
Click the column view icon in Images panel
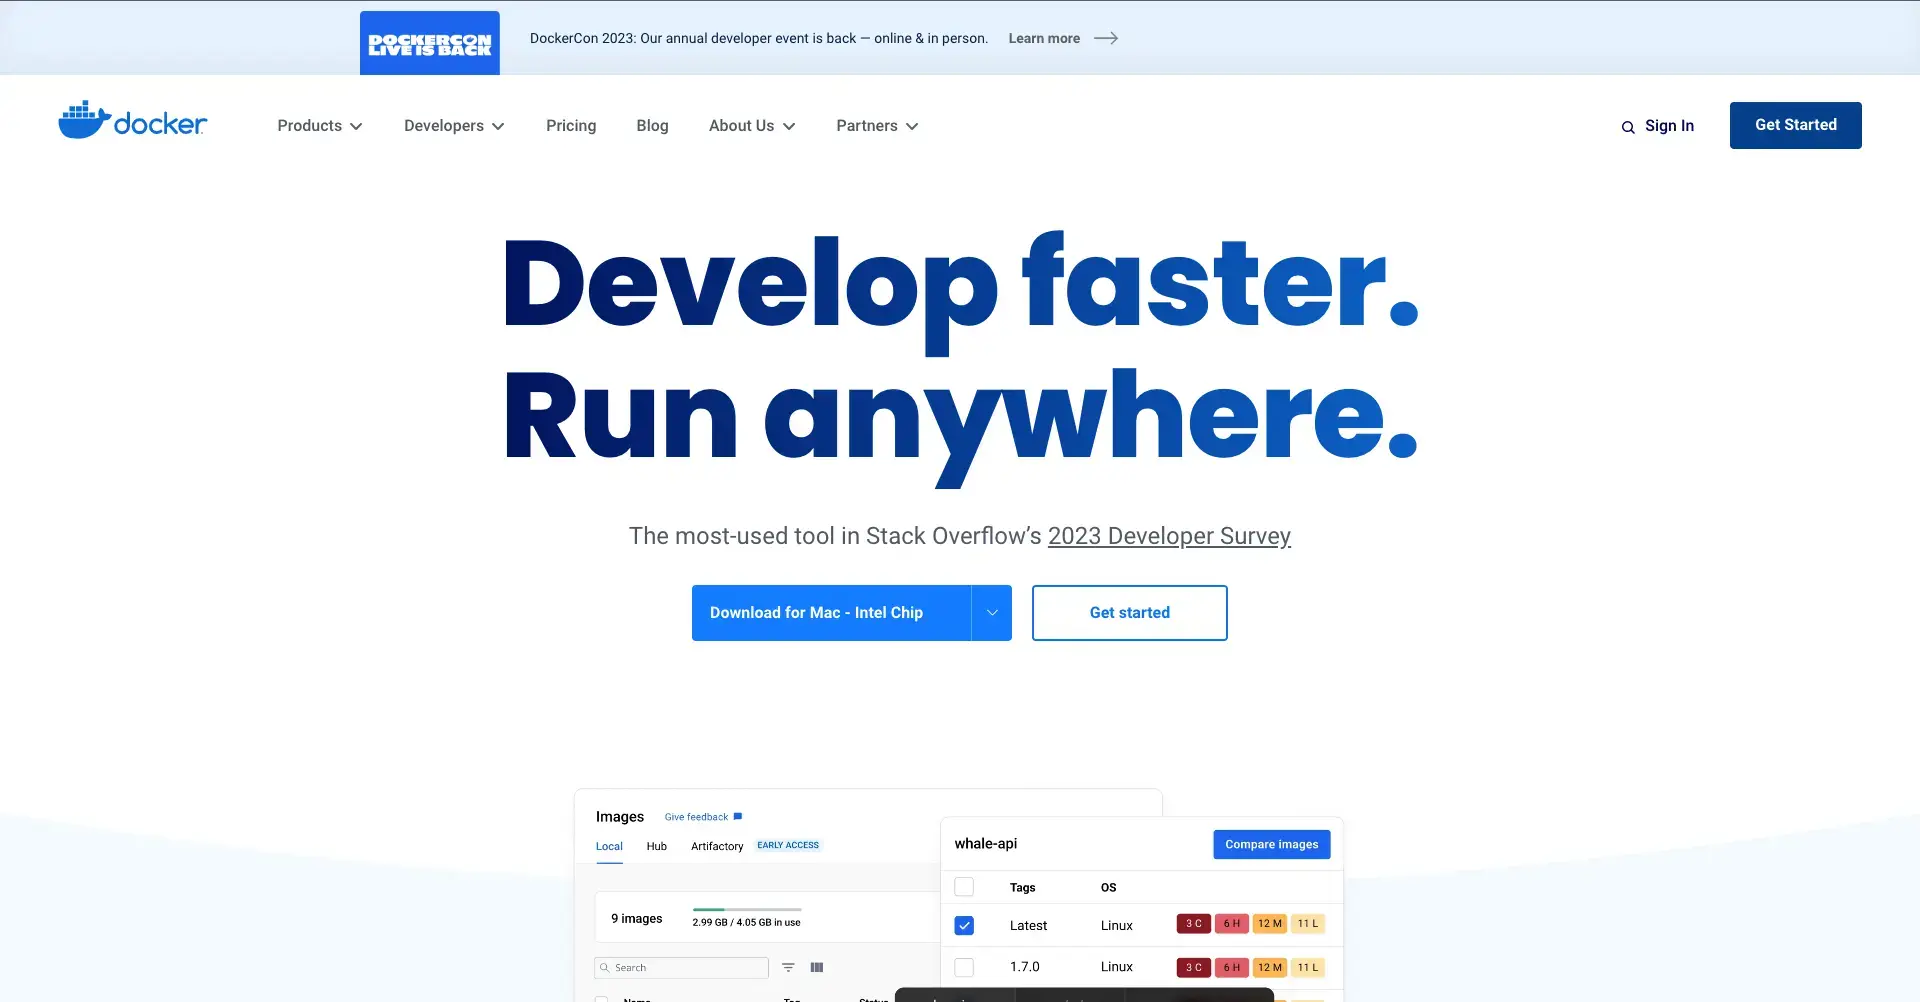(x=817, y=967)
